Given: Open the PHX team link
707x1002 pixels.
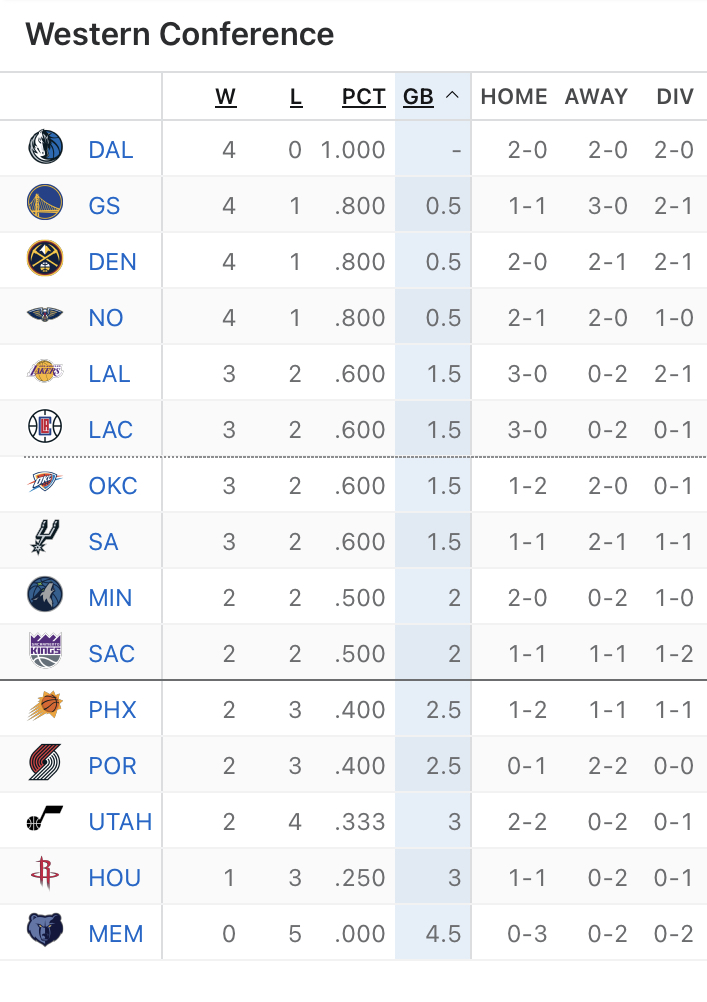Looking at the screenshot, I should pos(112,710).
